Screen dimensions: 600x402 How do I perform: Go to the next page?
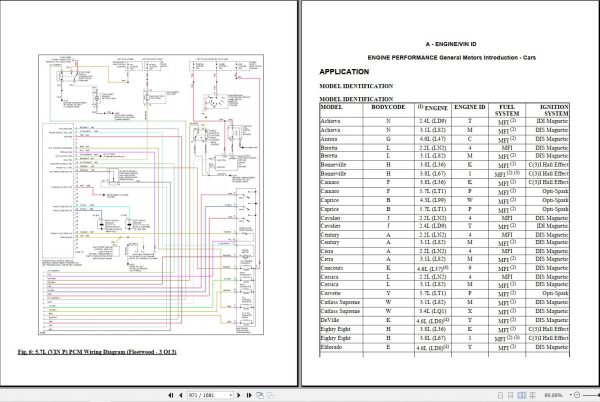point(239,395)
